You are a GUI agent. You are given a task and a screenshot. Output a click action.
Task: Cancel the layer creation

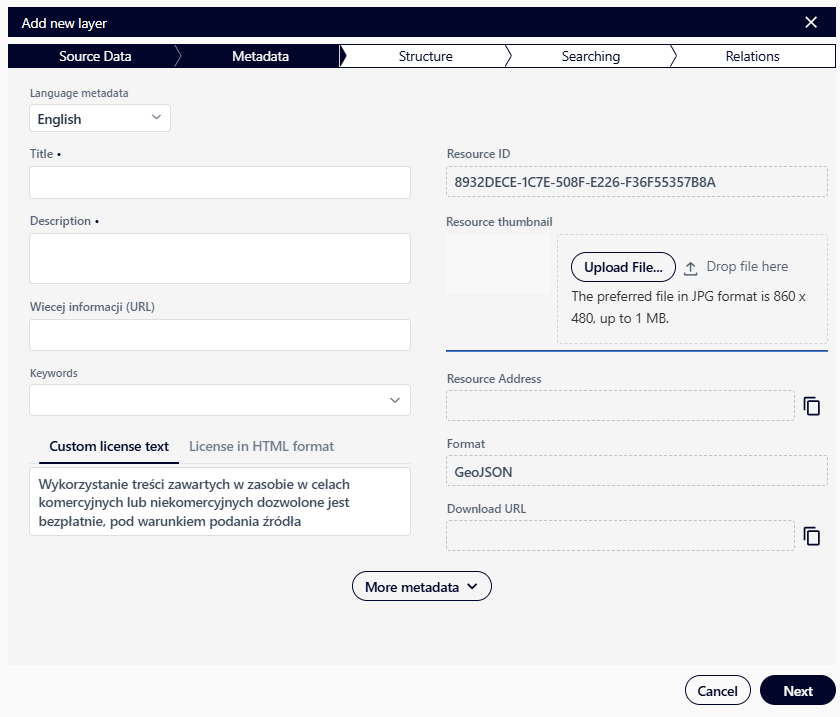(717, 690)
